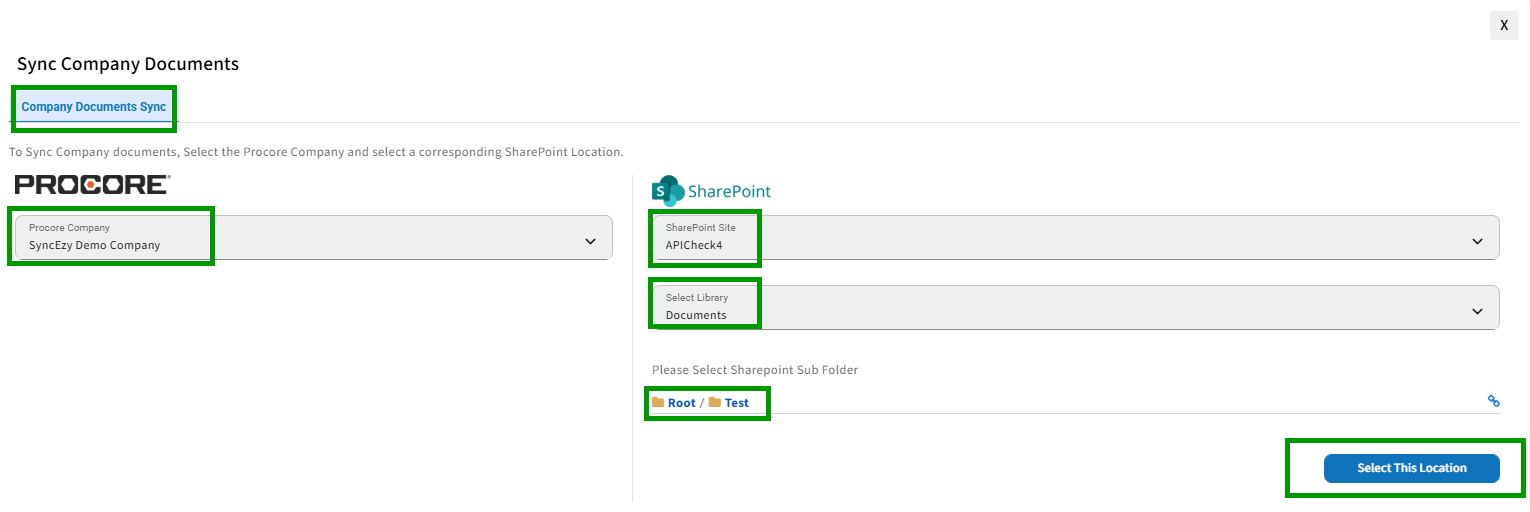The height and width of the screenshot is (512, 1530).
Task: Click the SharePoint wordmark text
Action: [729, 191]
